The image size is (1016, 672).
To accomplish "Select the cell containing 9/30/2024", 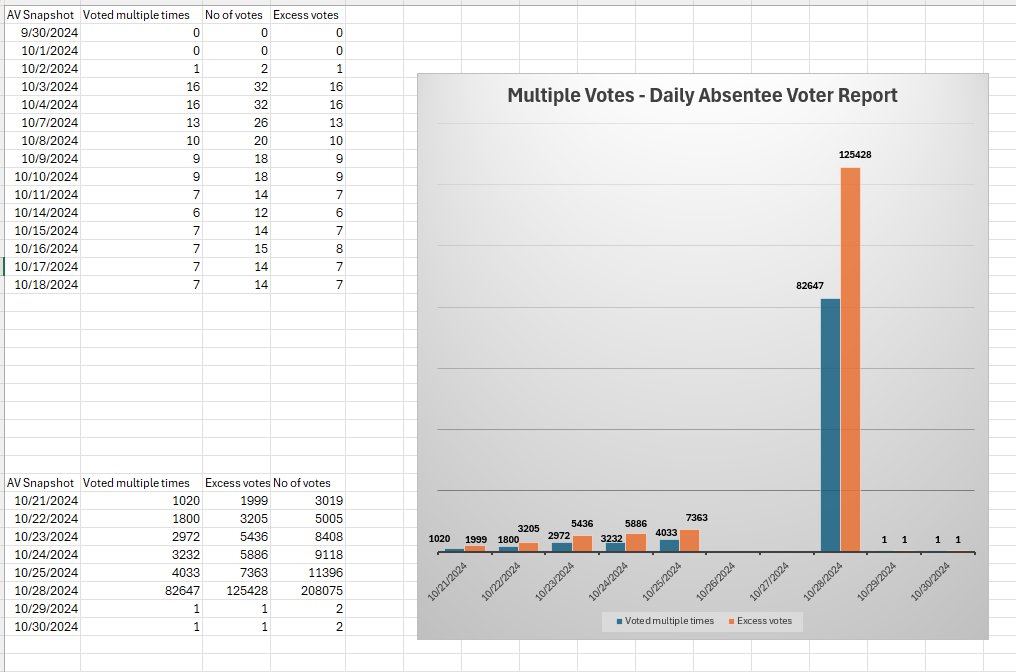I will pos(48,32).
